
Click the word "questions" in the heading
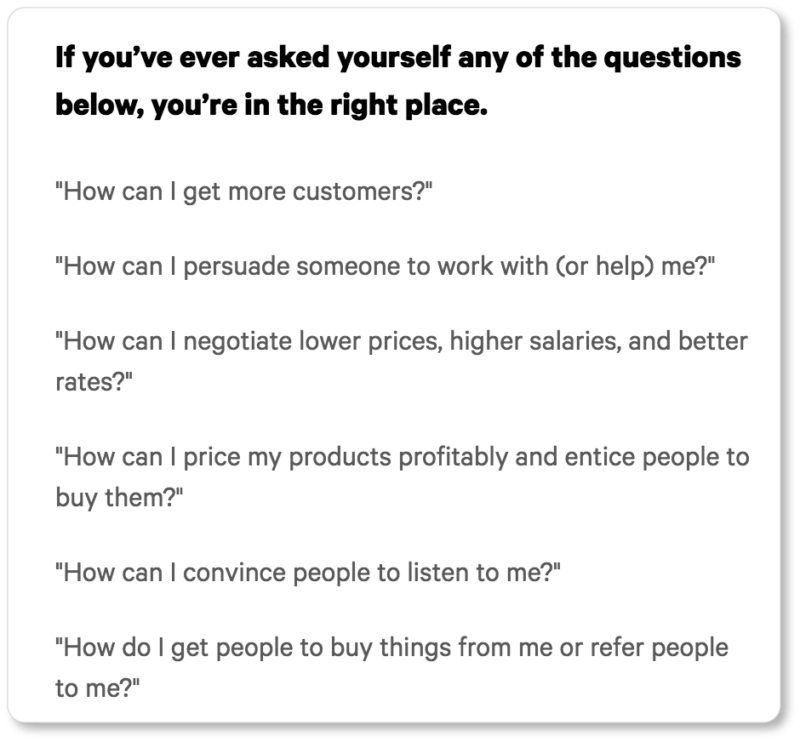pyautogui.click(x=672, y=58)
